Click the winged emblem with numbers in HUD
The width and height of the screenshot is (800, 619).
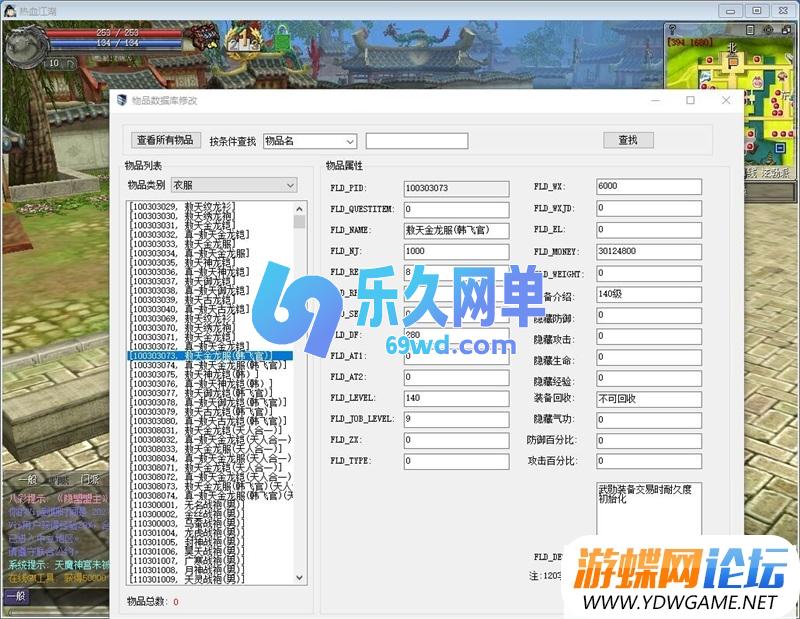click(x=244, y=39)
